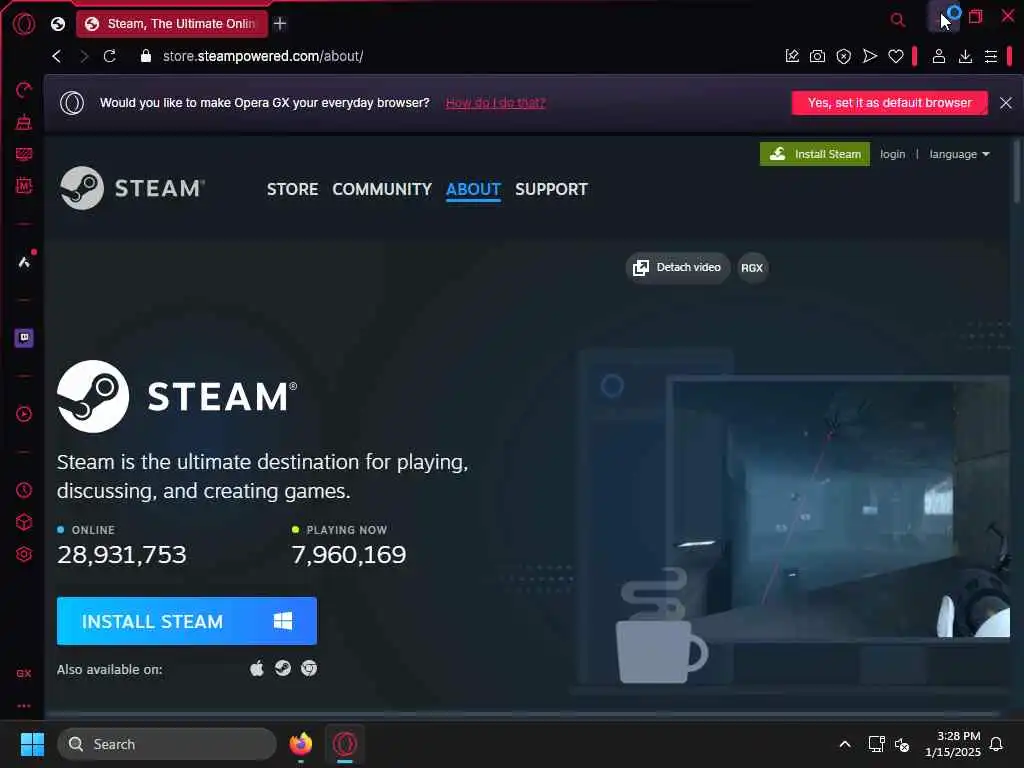The height and width of the screenshot is (768, 1024).
Task: Click the Detach video button
Action: pyautogui.click(x=677, y=268)
